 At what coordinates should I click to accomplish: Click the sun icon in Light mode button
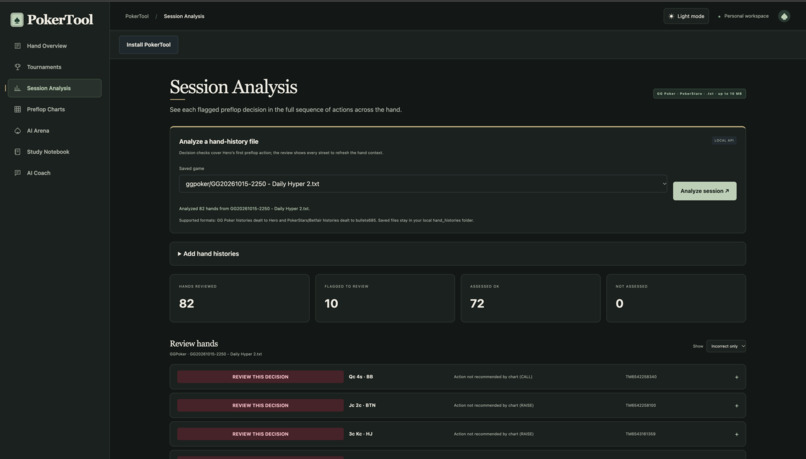[671, 16]
